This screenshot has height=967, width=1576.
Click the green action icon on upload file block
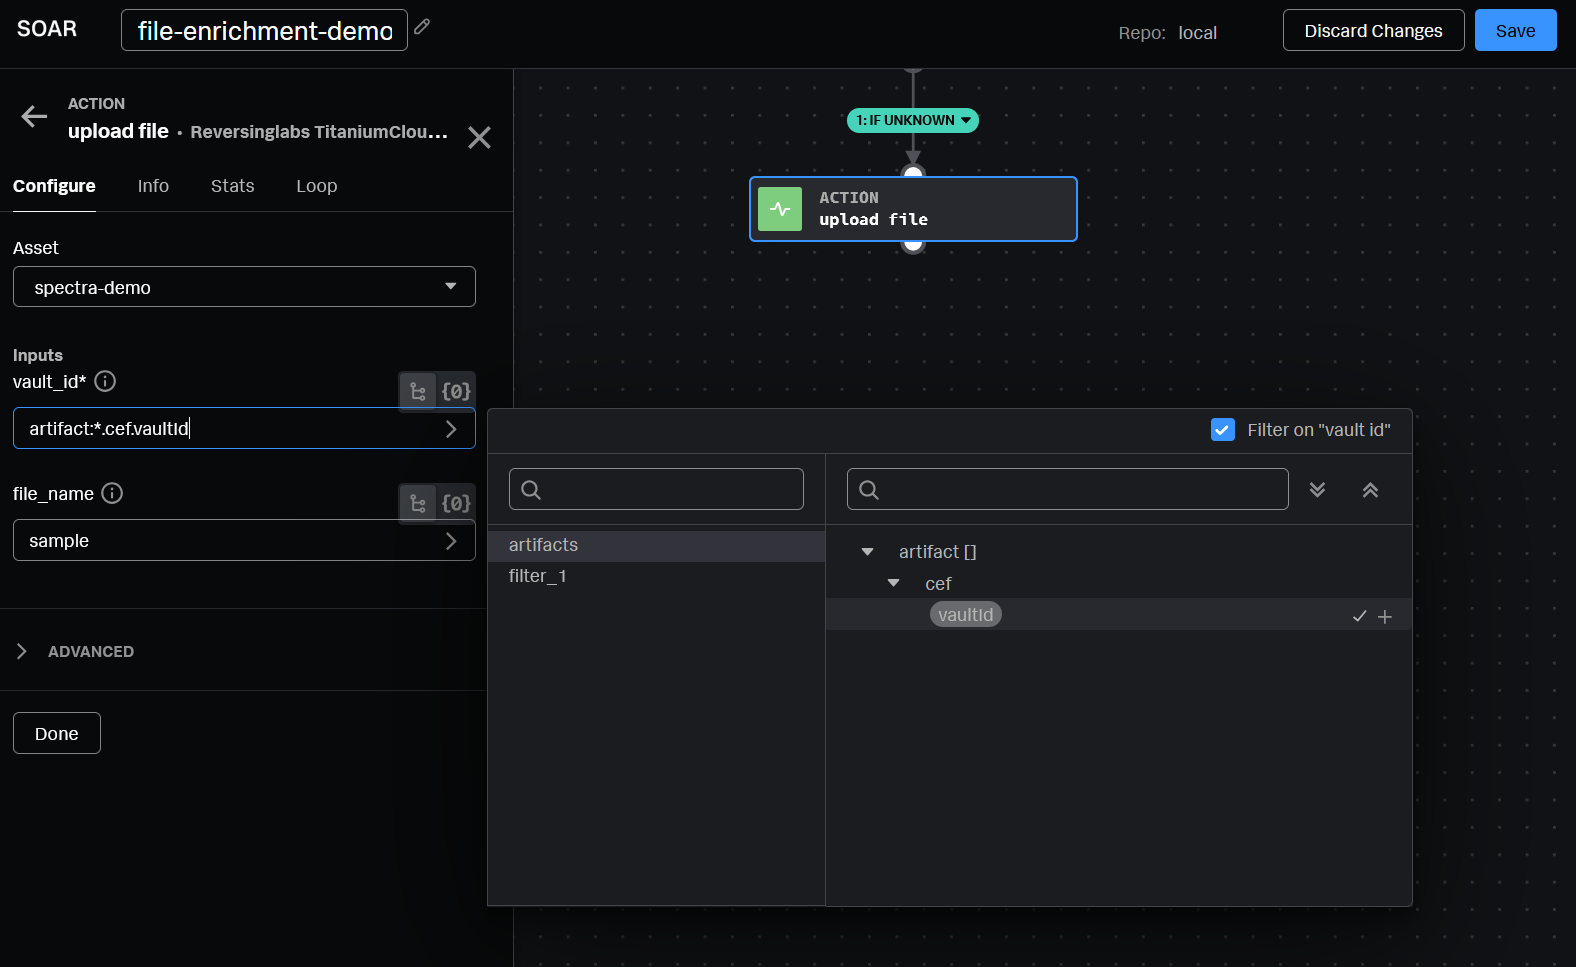click(780, 209)
